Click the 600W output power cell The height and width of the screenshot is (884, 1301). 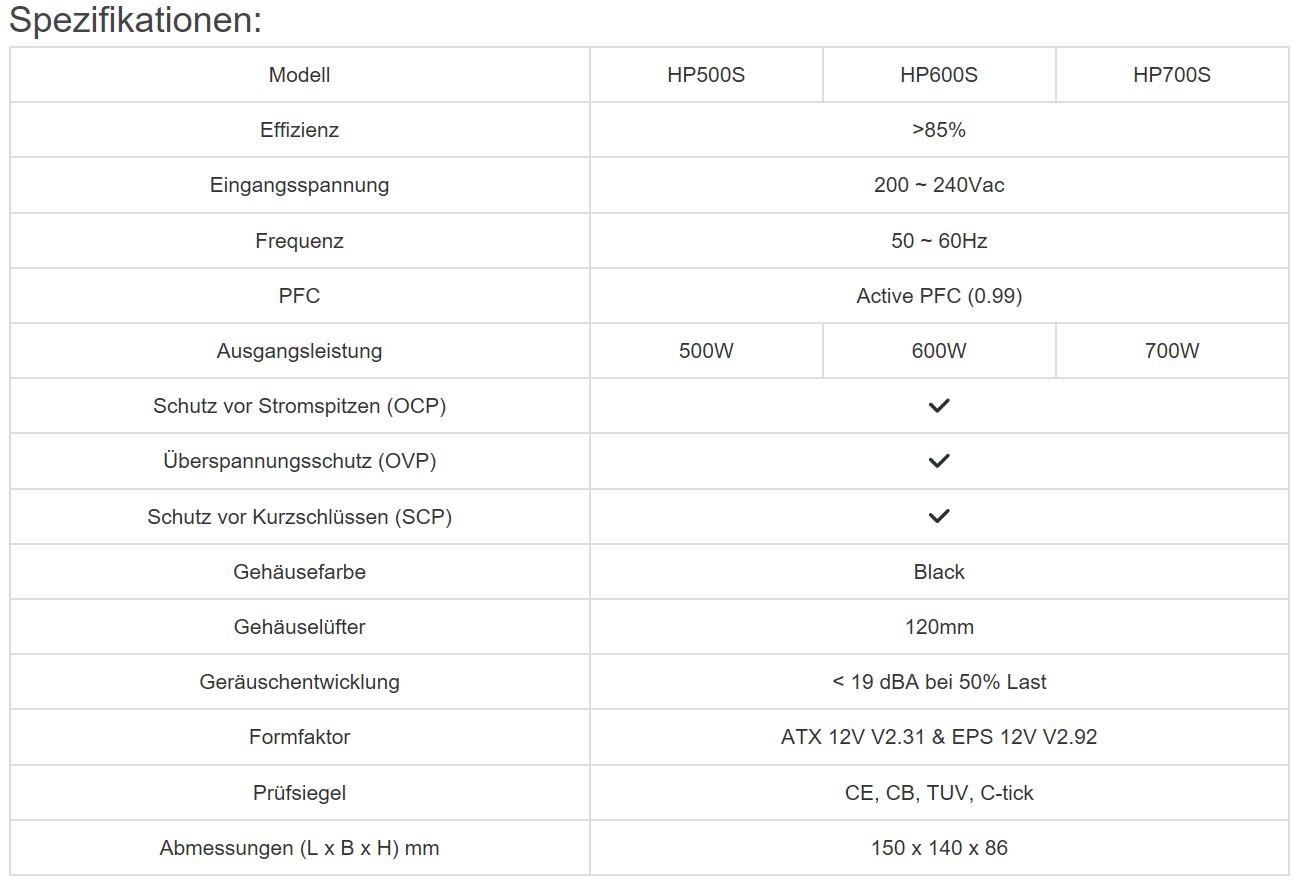point(938,351)
